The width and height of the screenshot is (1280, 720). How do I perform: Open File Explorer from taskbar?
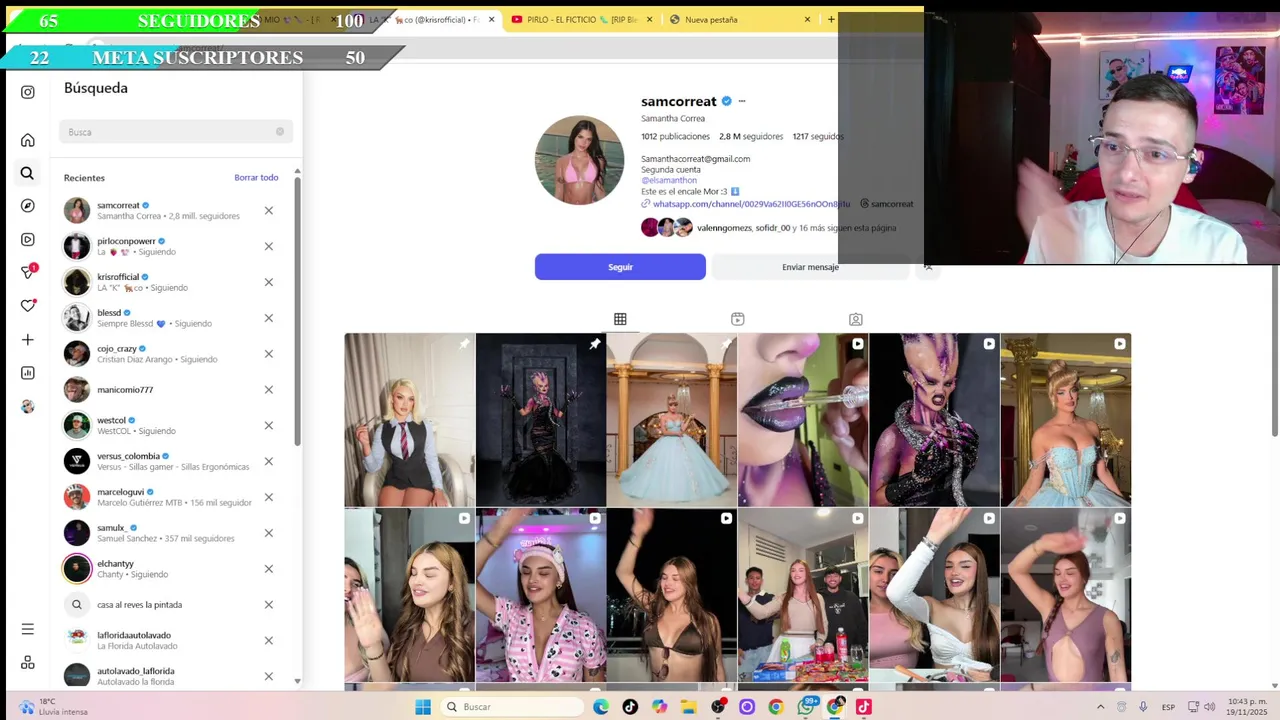(x=688, y=707)
